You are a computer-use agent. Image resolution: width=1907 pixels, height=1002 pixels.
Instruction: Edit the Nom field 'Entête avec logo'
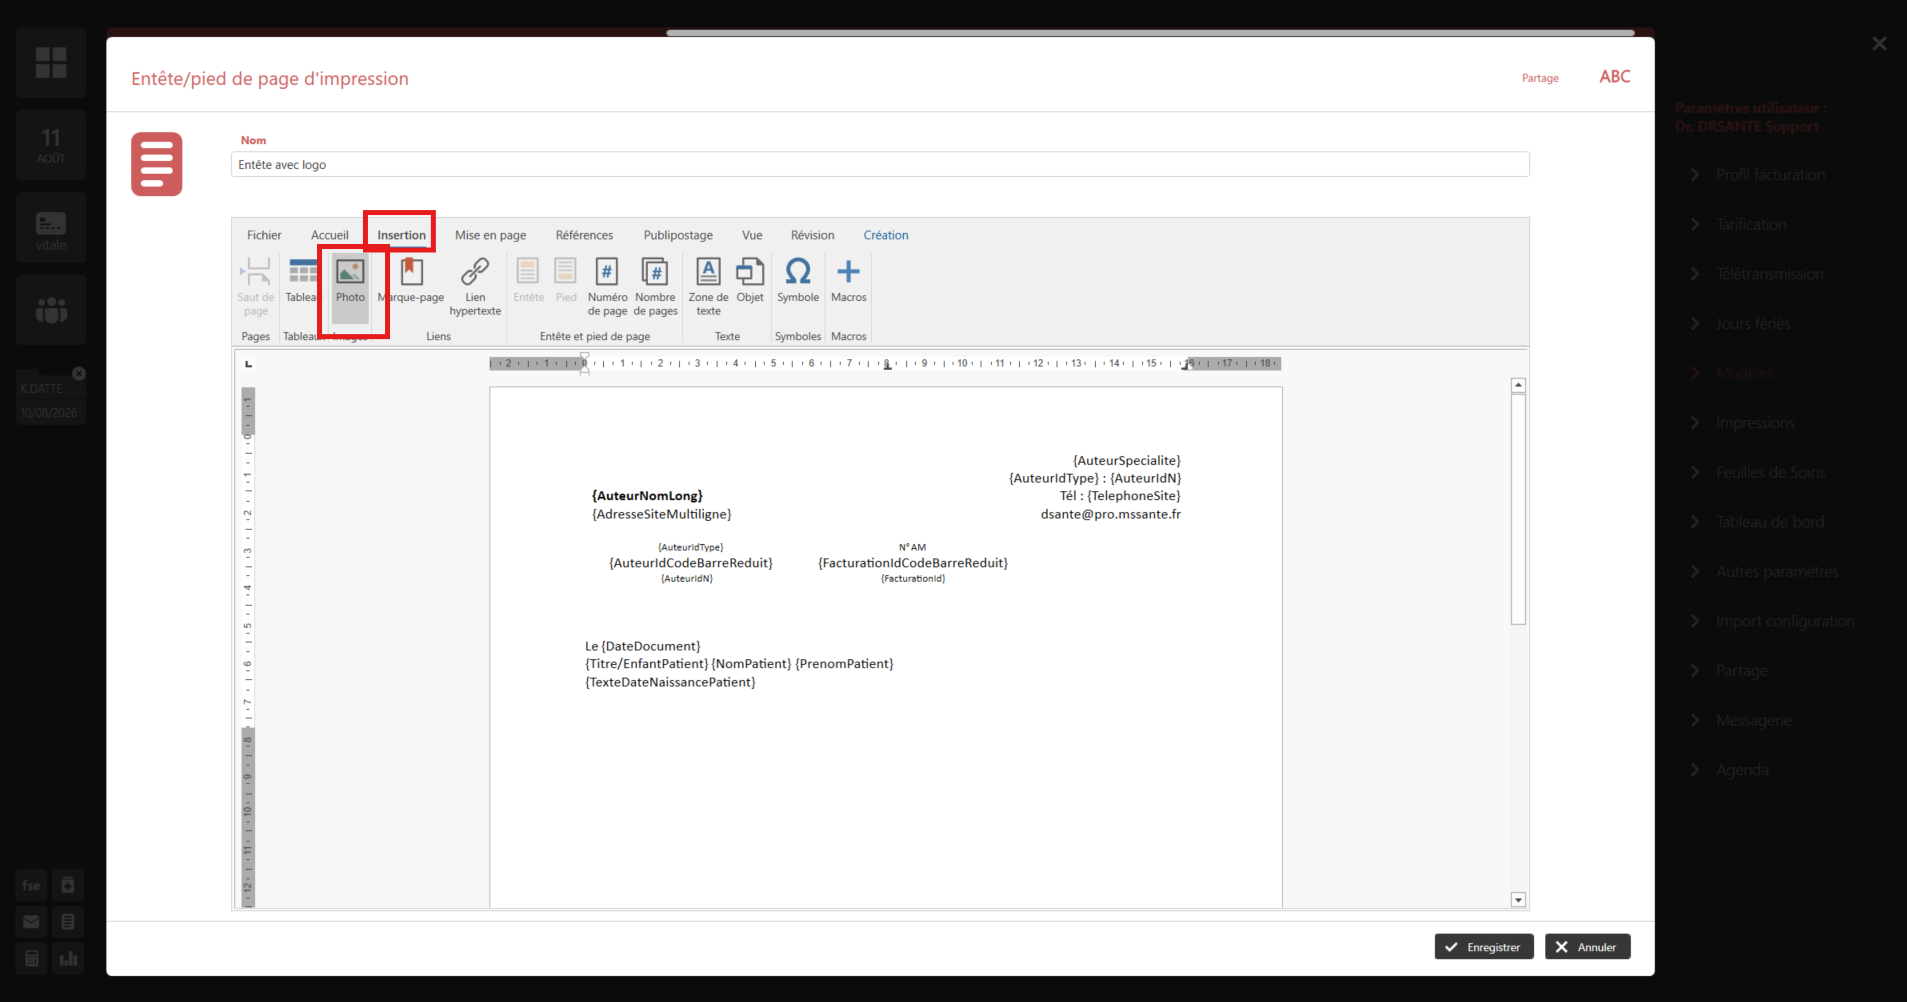click(880, 165)
